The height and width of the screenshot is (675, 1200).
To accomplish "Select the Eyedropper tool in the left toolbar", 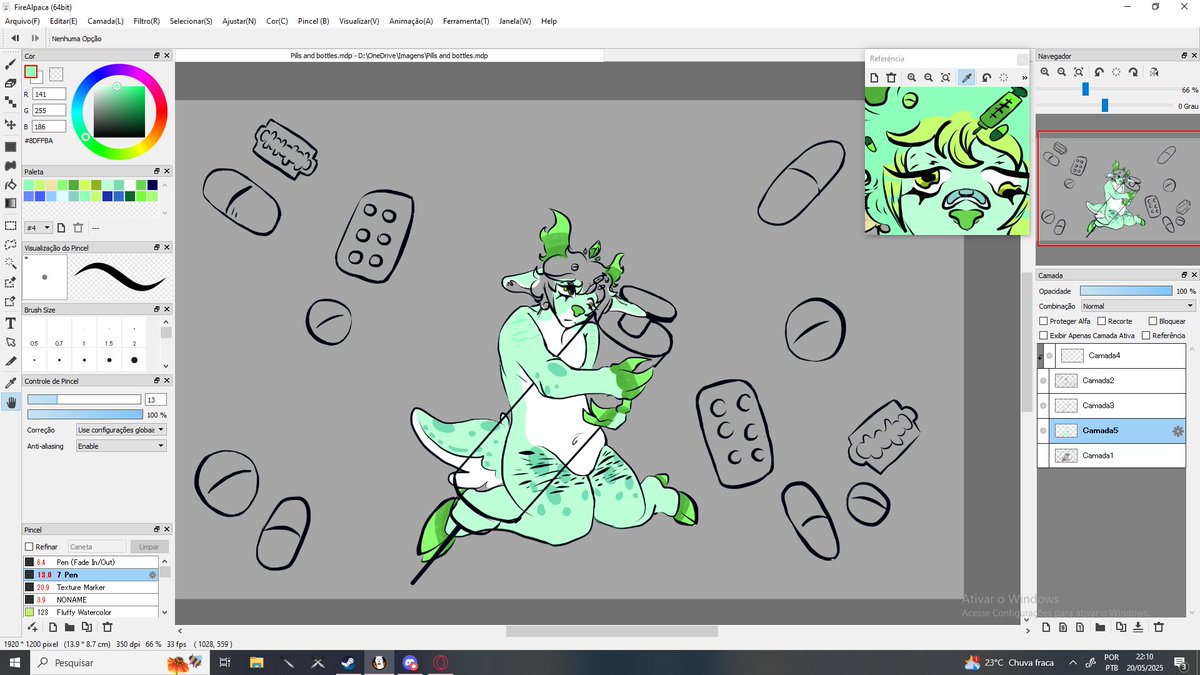I will point(10,382).
